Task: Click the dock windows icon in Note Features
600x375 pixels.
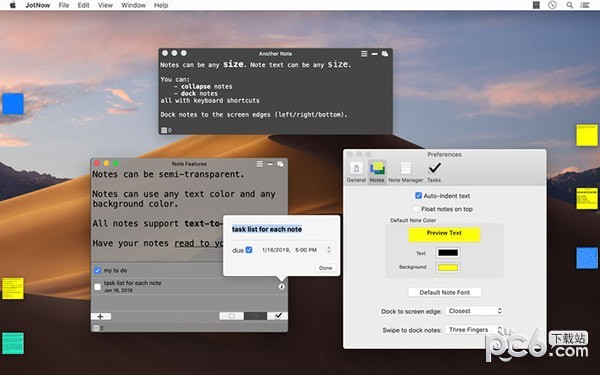Action: click(280, 164)
